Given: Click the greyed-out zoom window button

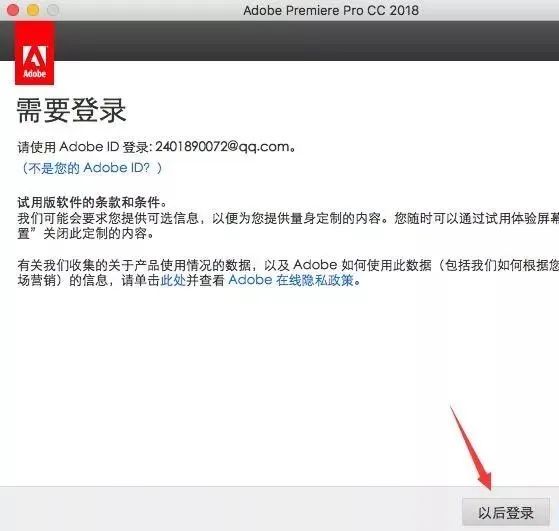Looking at the screenshot, I should point(53,10).
